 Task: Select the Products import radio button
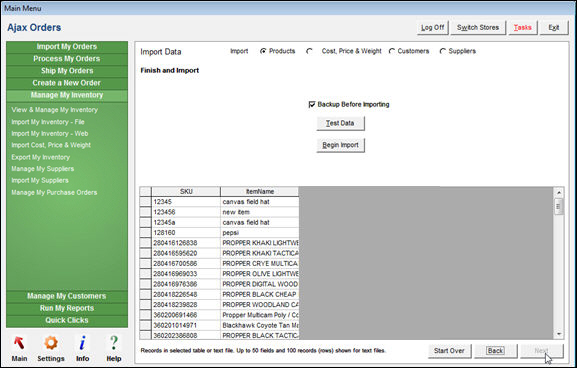[x=263, y=51]
